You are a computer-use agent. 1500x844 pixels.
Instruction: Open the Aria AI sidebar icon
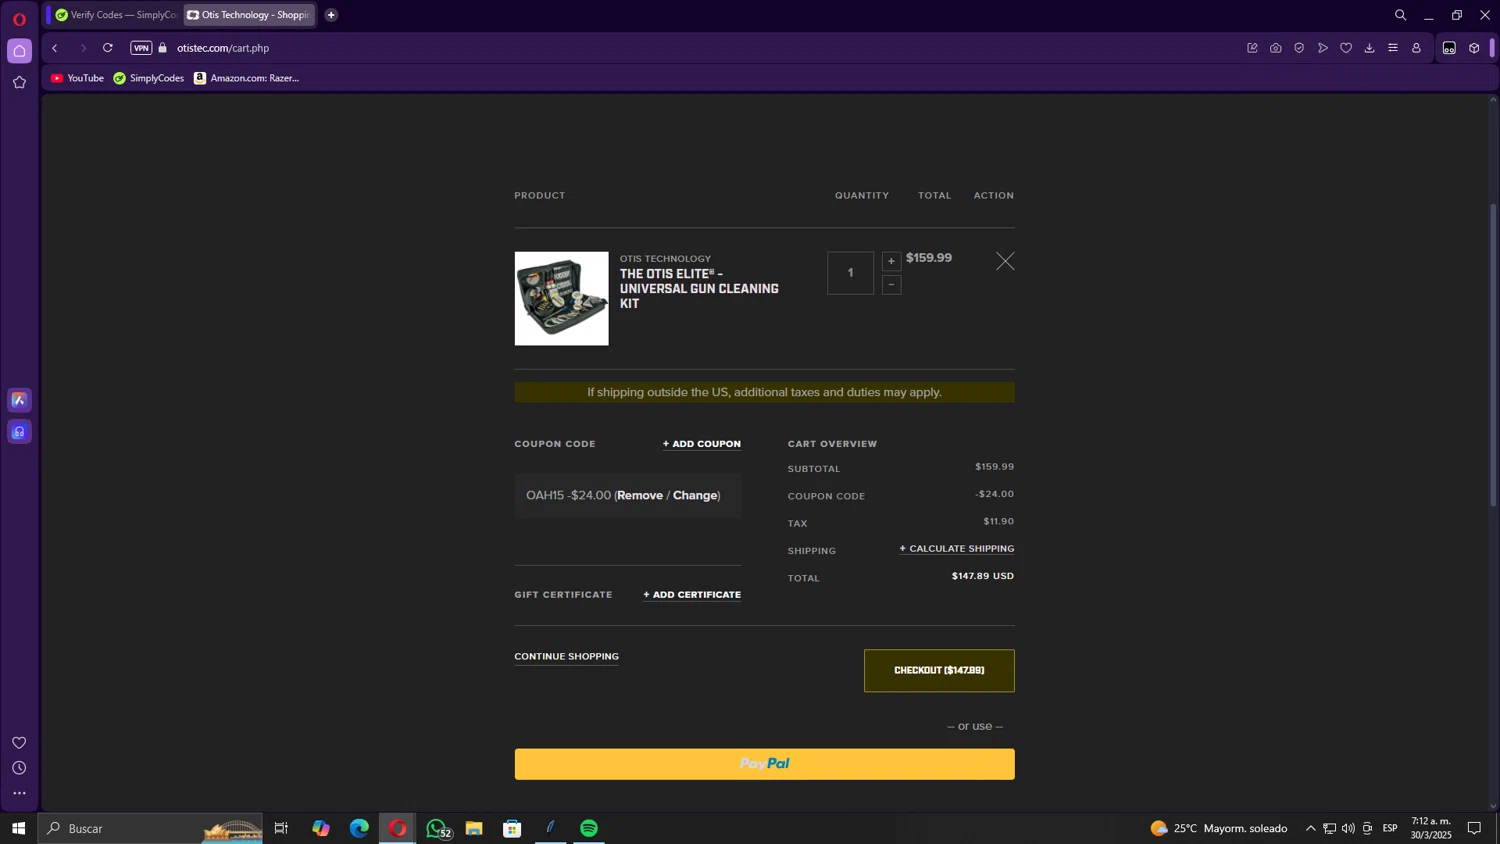coord(19,400)
